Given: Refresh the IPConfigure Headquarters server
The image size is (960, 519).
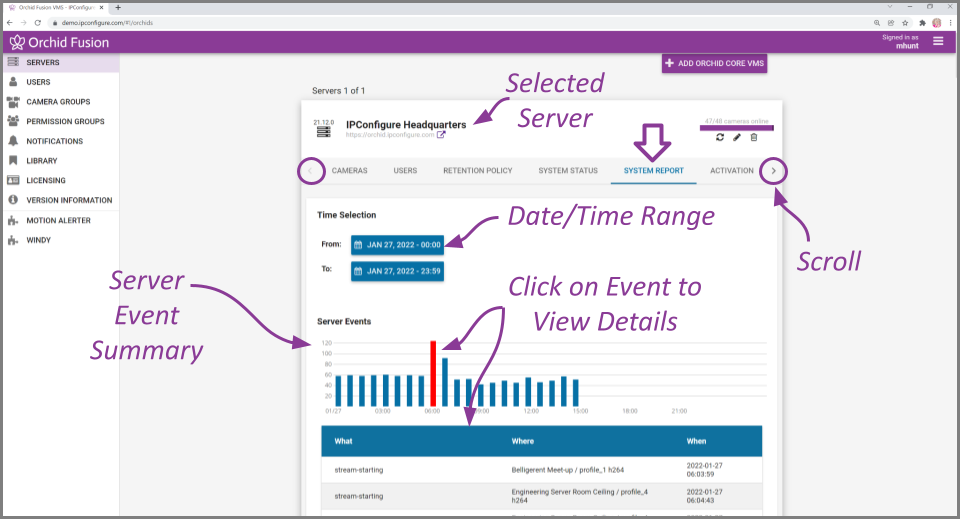Looking at the screenshot, I should 720,137.
